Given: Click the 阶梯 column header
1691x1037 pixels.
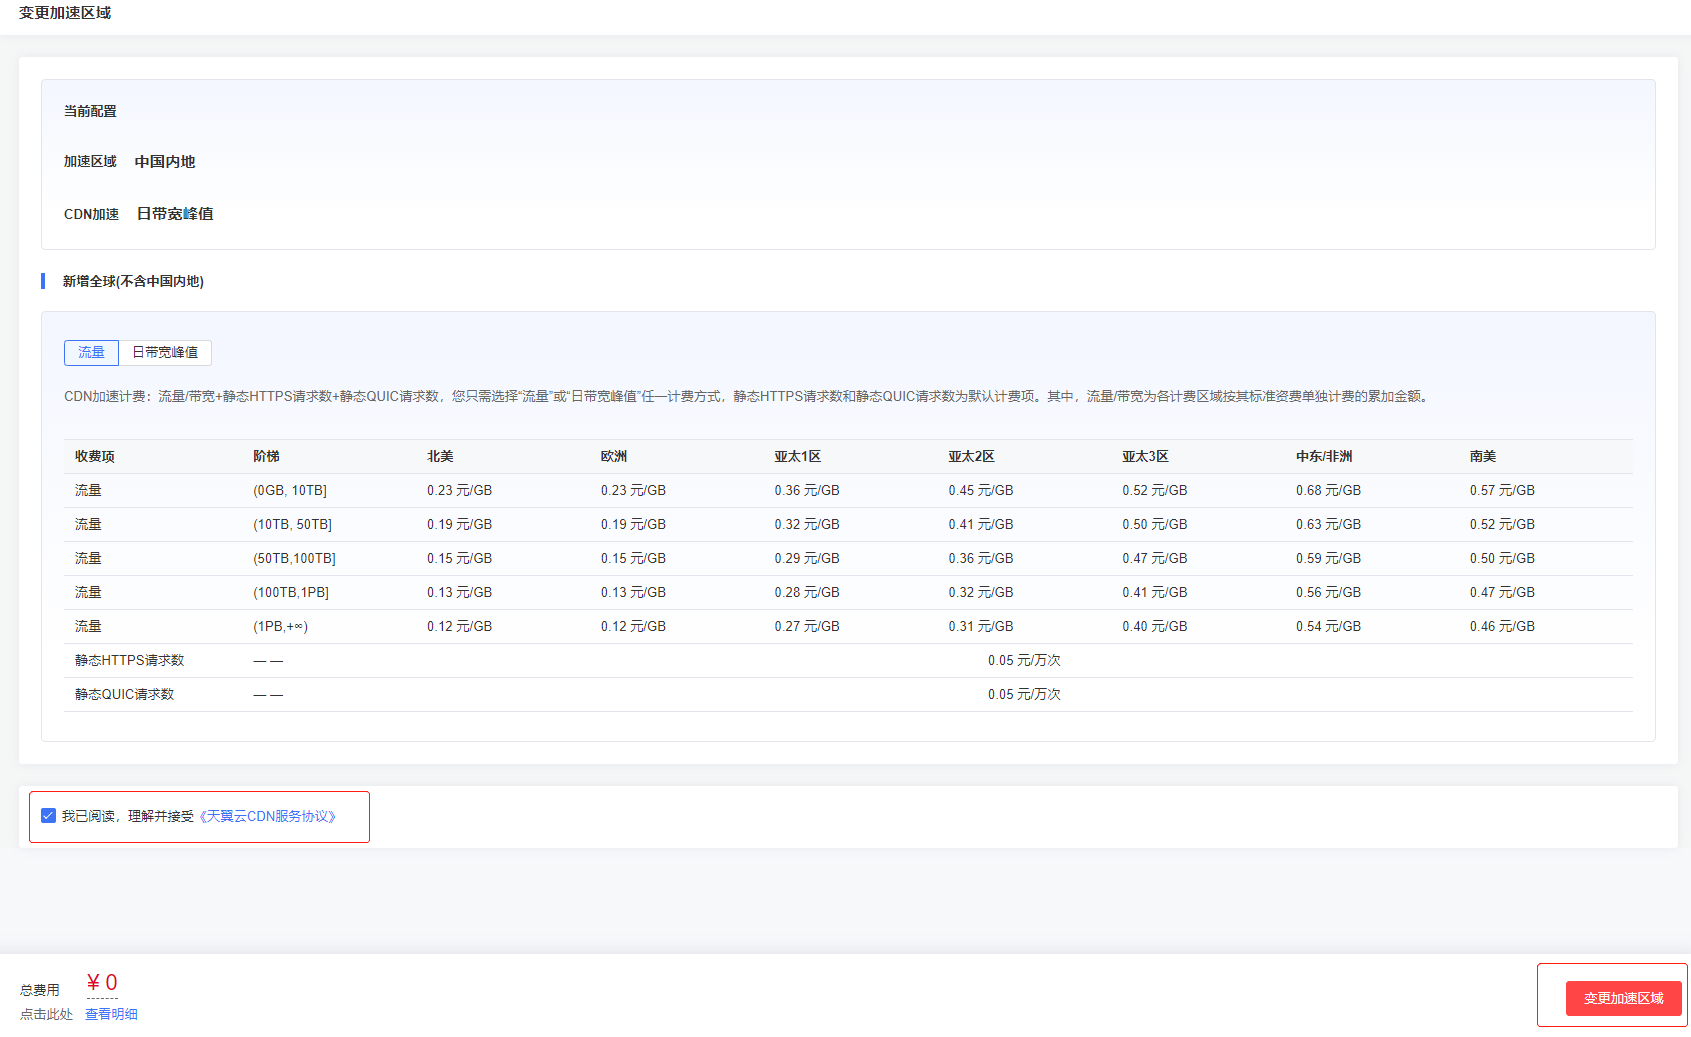Looking at the screenshot, I should [266, 456].
